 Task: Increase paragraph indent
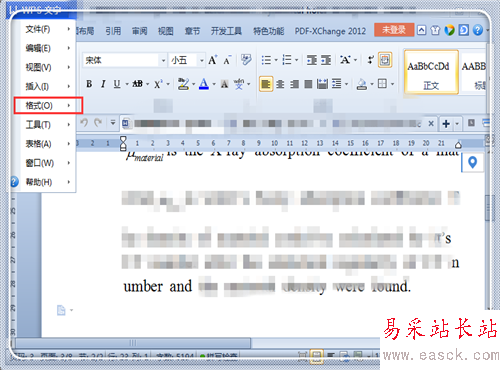click(x=326, y=60)
